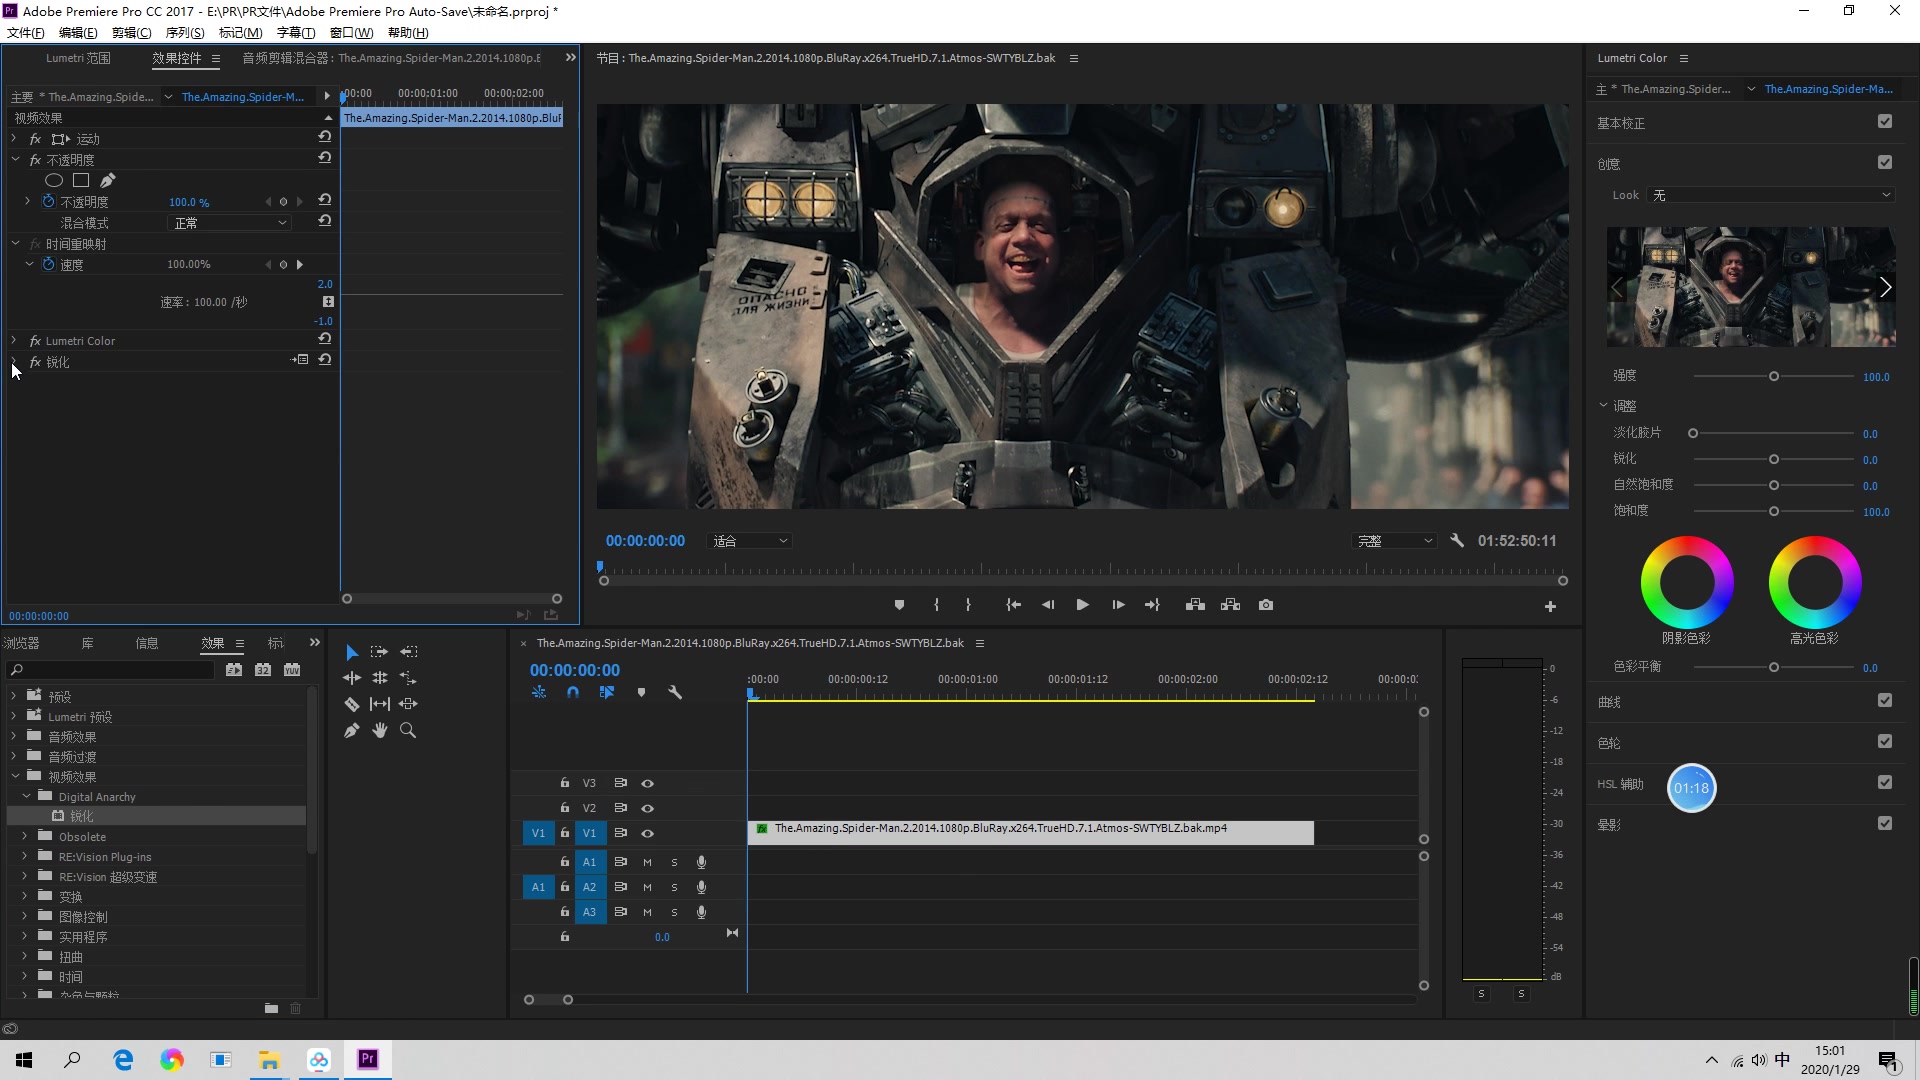
Task: Click the effects panel search field
Action: [x=110, y=670]
